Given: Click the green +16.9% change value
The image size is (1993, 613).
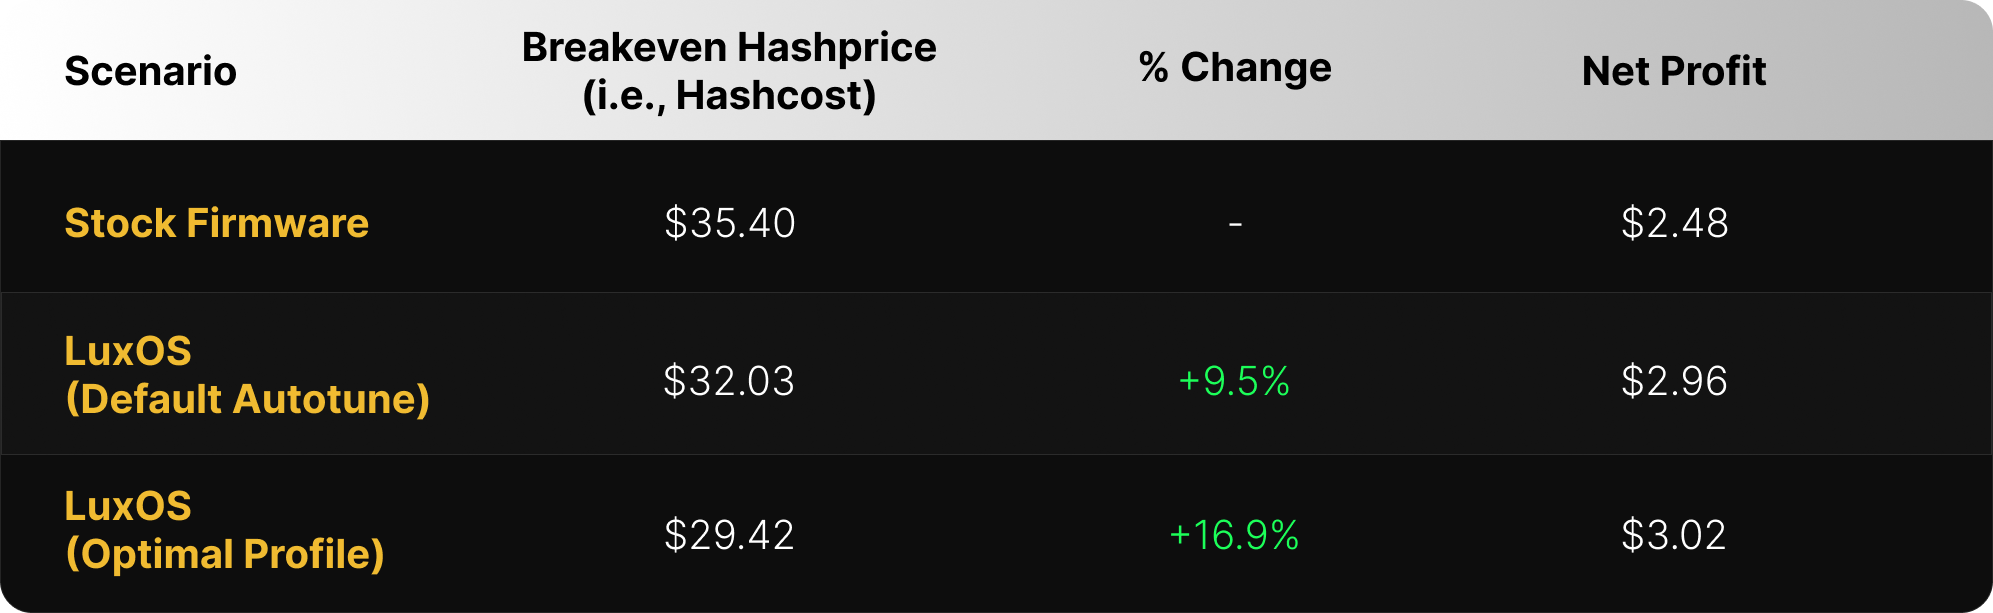Looking at the screenshot, I should pyautogui.click(x=1234, y=535).
